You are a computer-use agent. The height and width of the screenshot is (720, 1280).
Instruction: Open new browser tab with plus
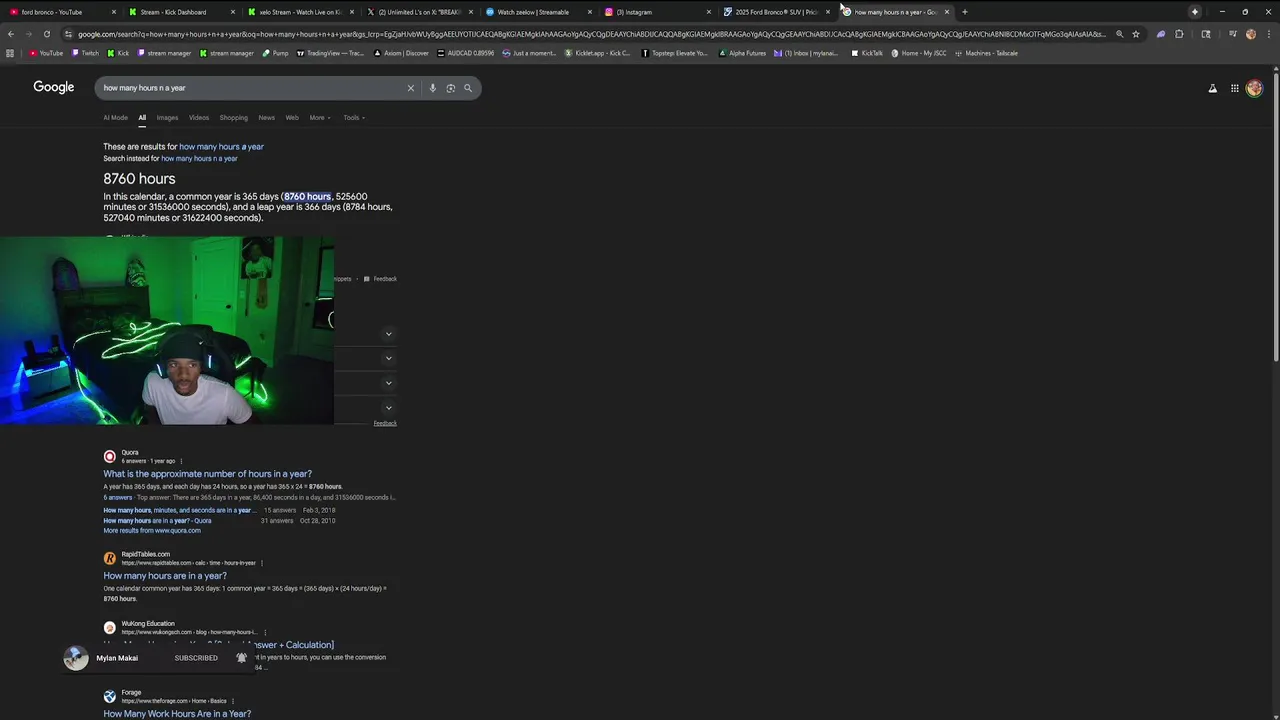pos(965,12)
